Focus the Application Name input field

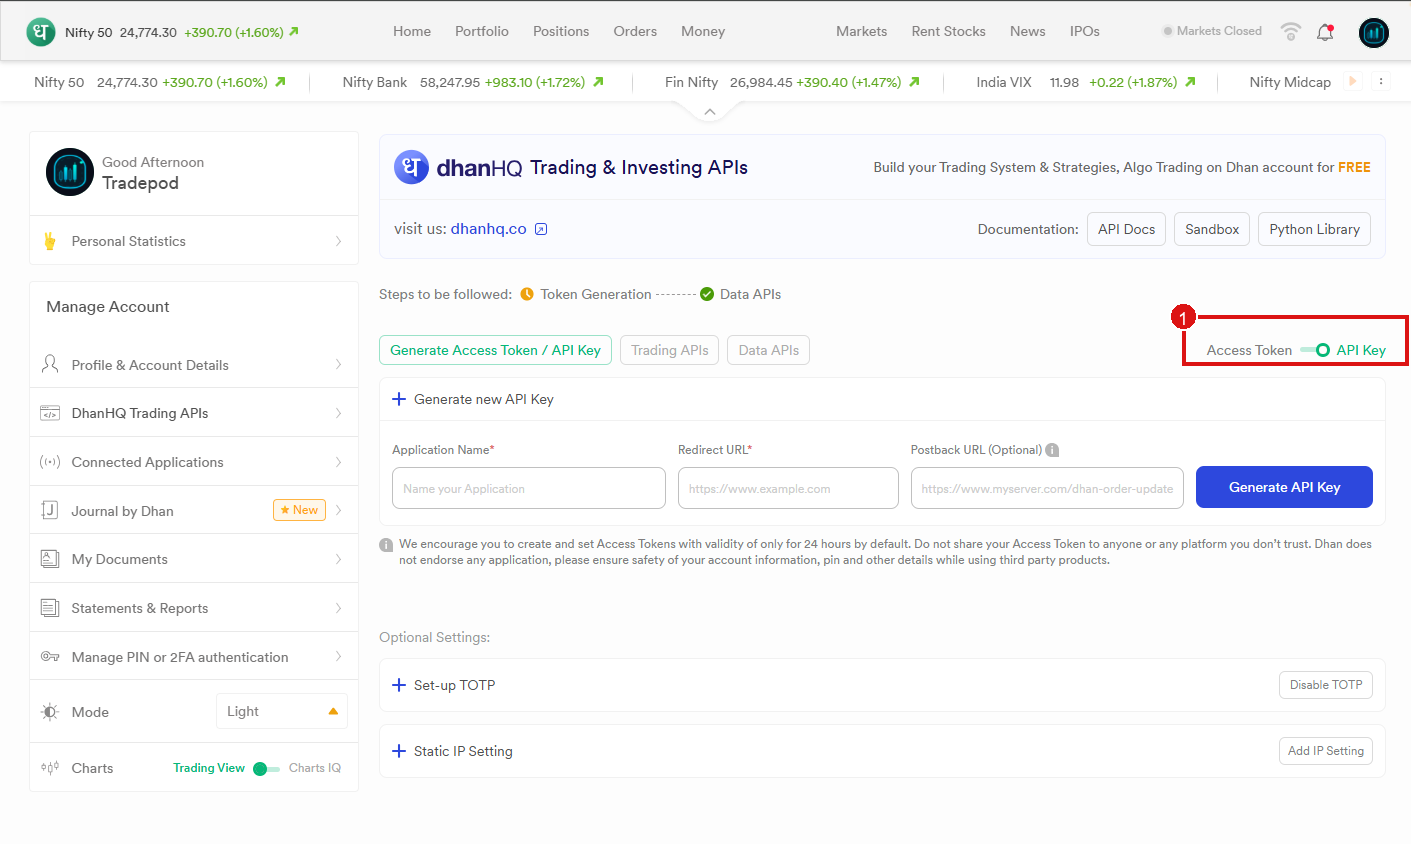pos(529,488)
